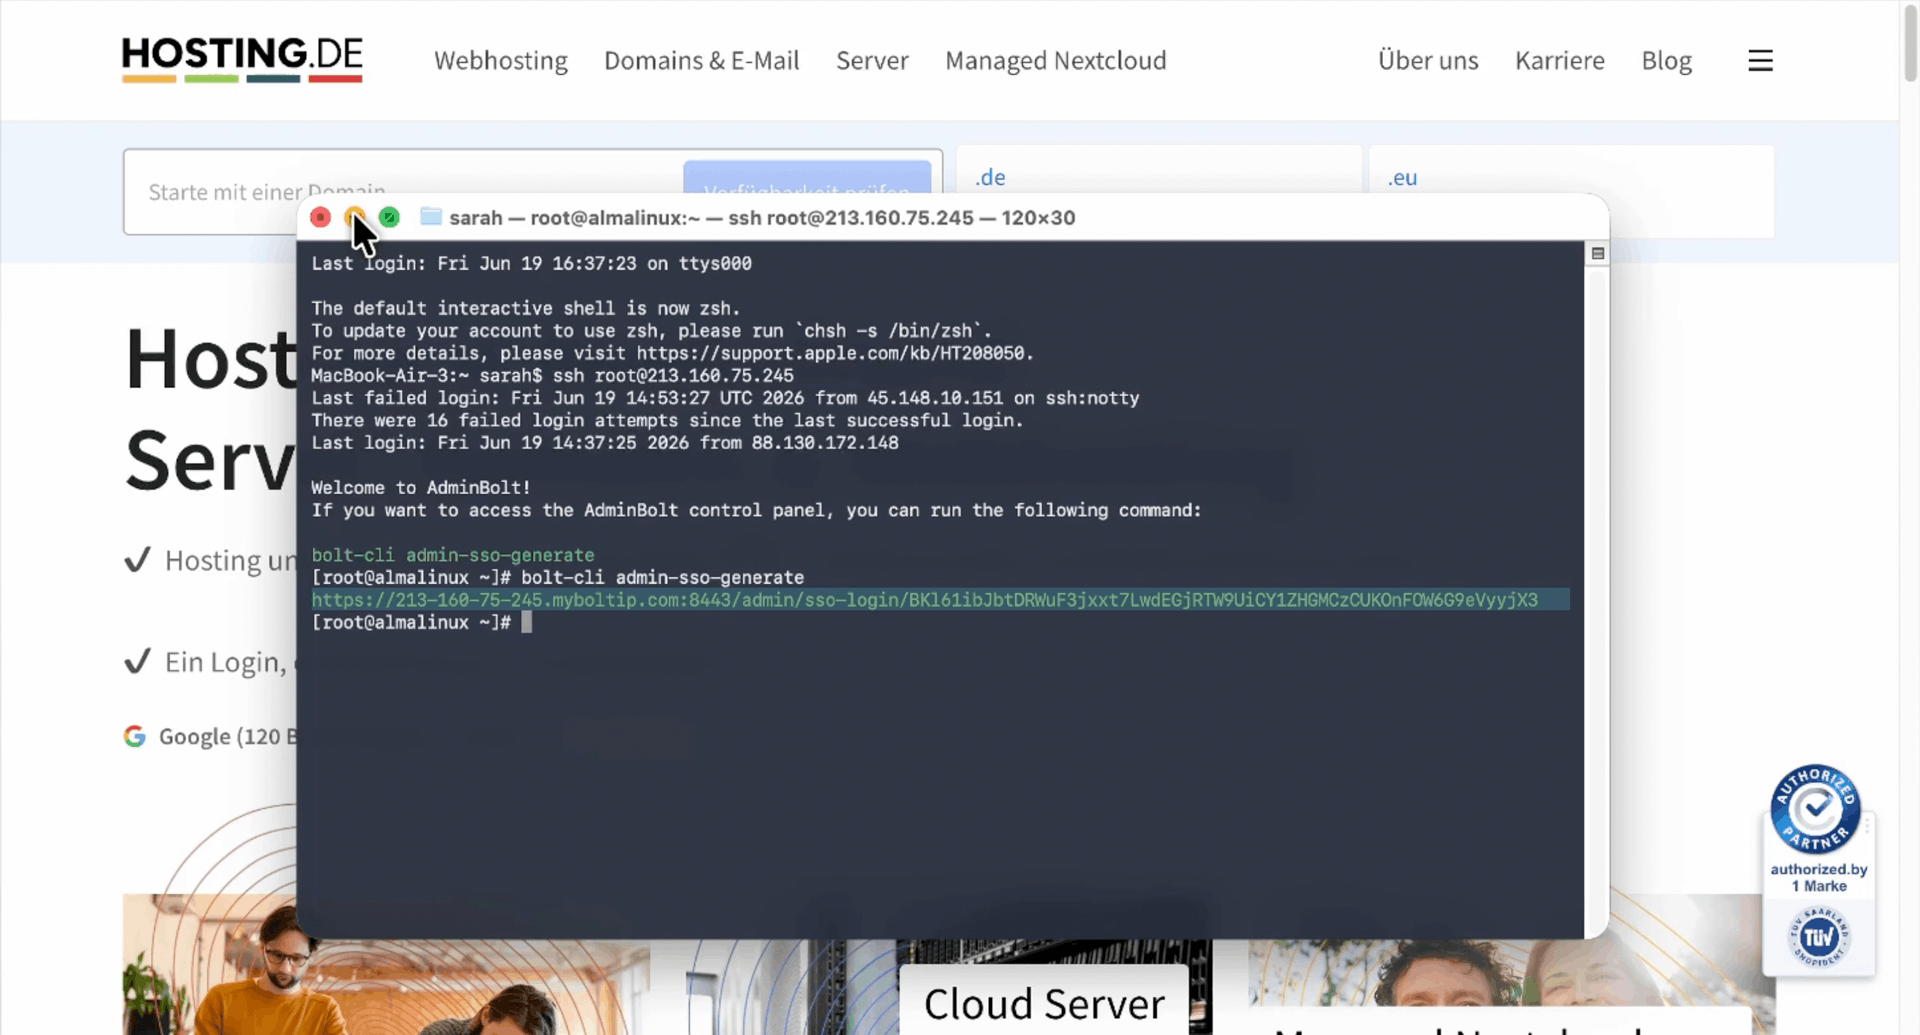The image size is (1920, 1035).
Task: Click the TÜV Saarland seal
Action: pyautogui.click(x=1818, y=937)
